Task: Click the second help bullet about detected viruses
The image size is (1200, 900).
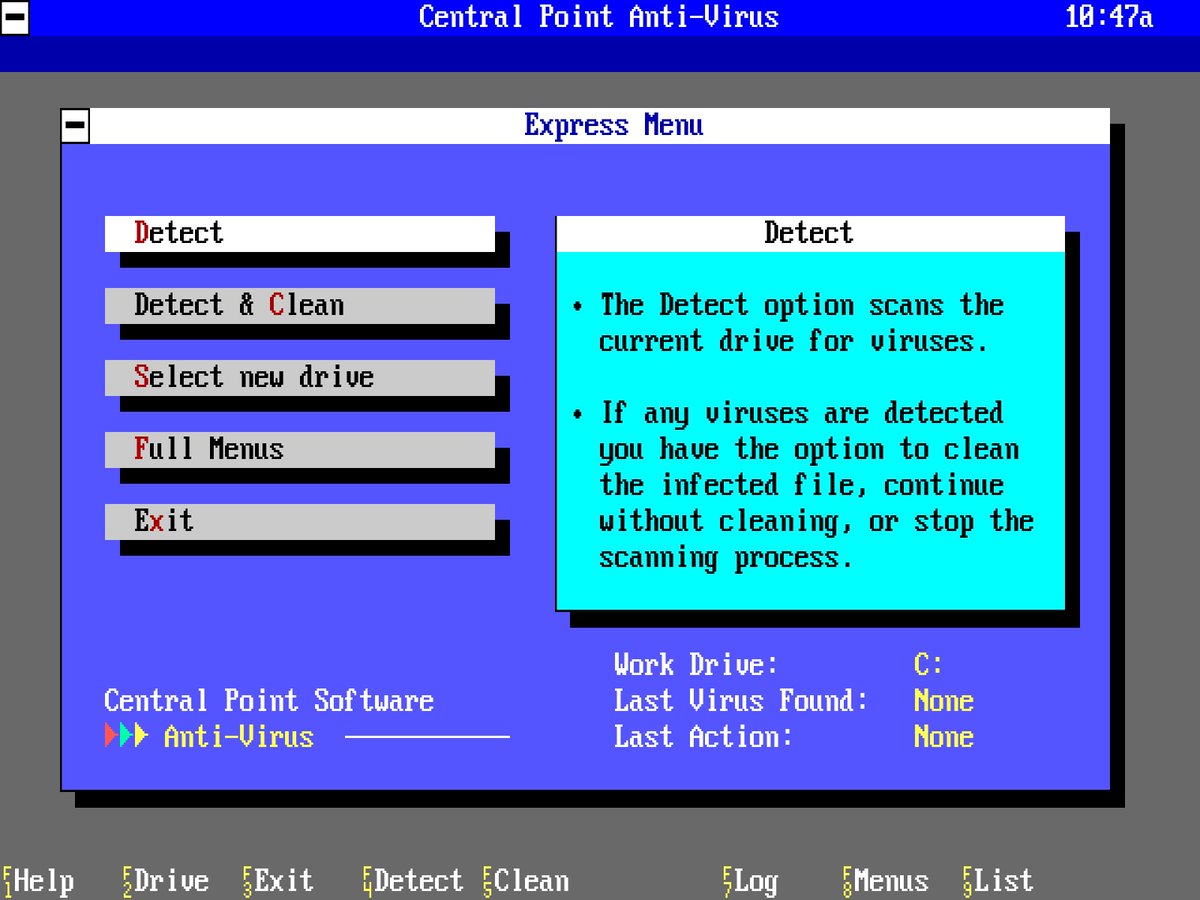Action: pos(803,485)
